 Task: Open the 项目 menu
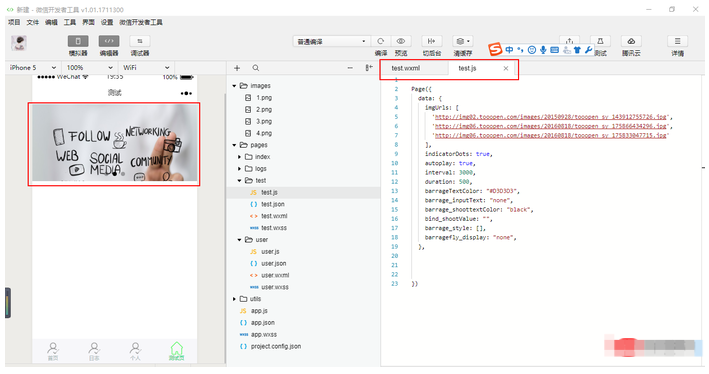coord(14,22)
